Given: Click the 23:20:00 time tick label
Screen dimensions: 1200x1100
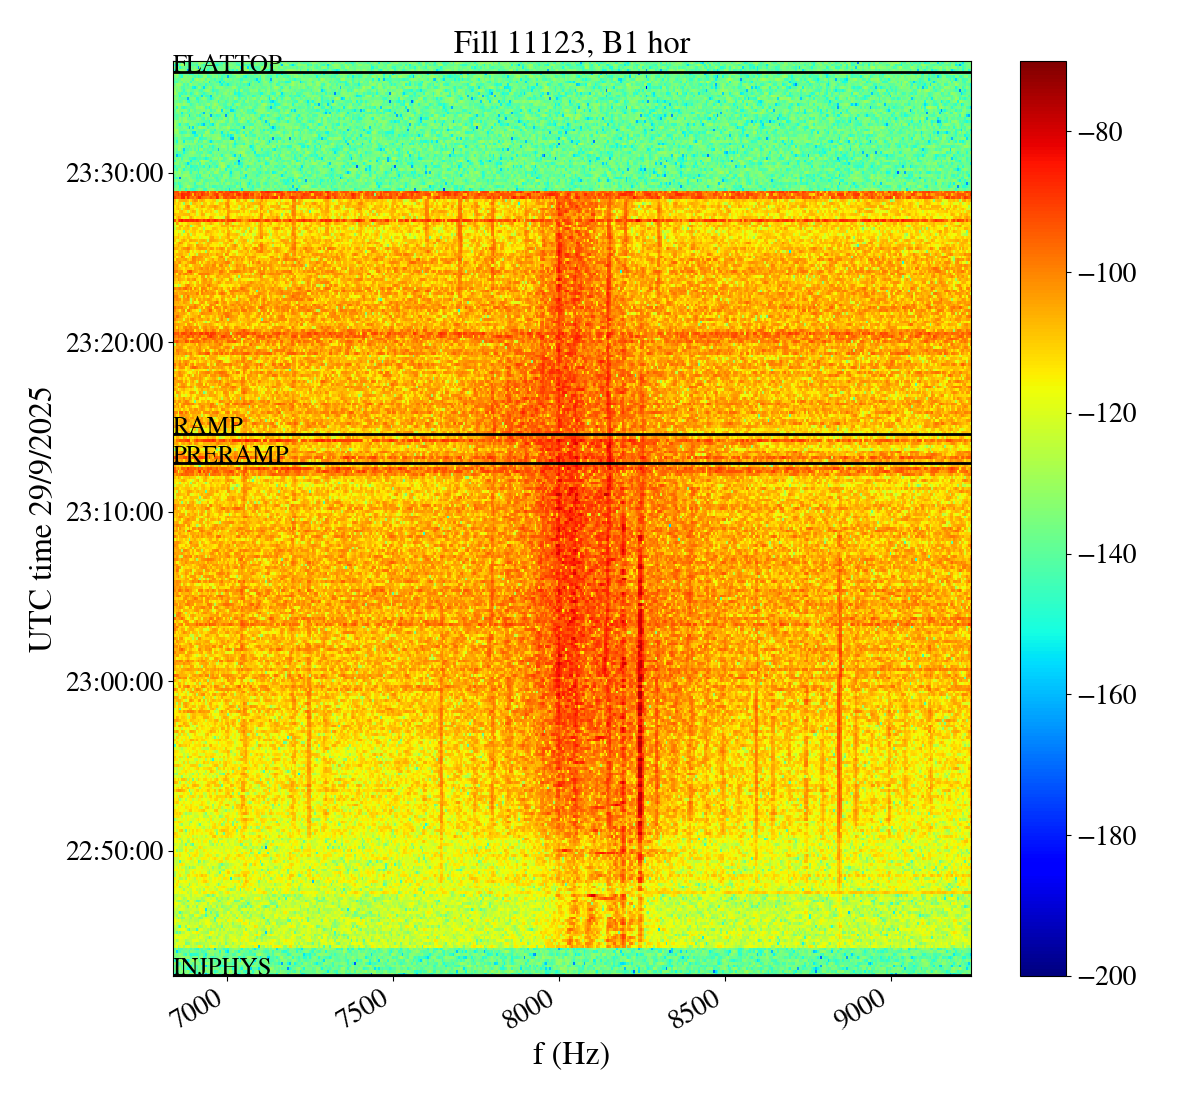Looking at the screenshot, I should tap(114, 343).
